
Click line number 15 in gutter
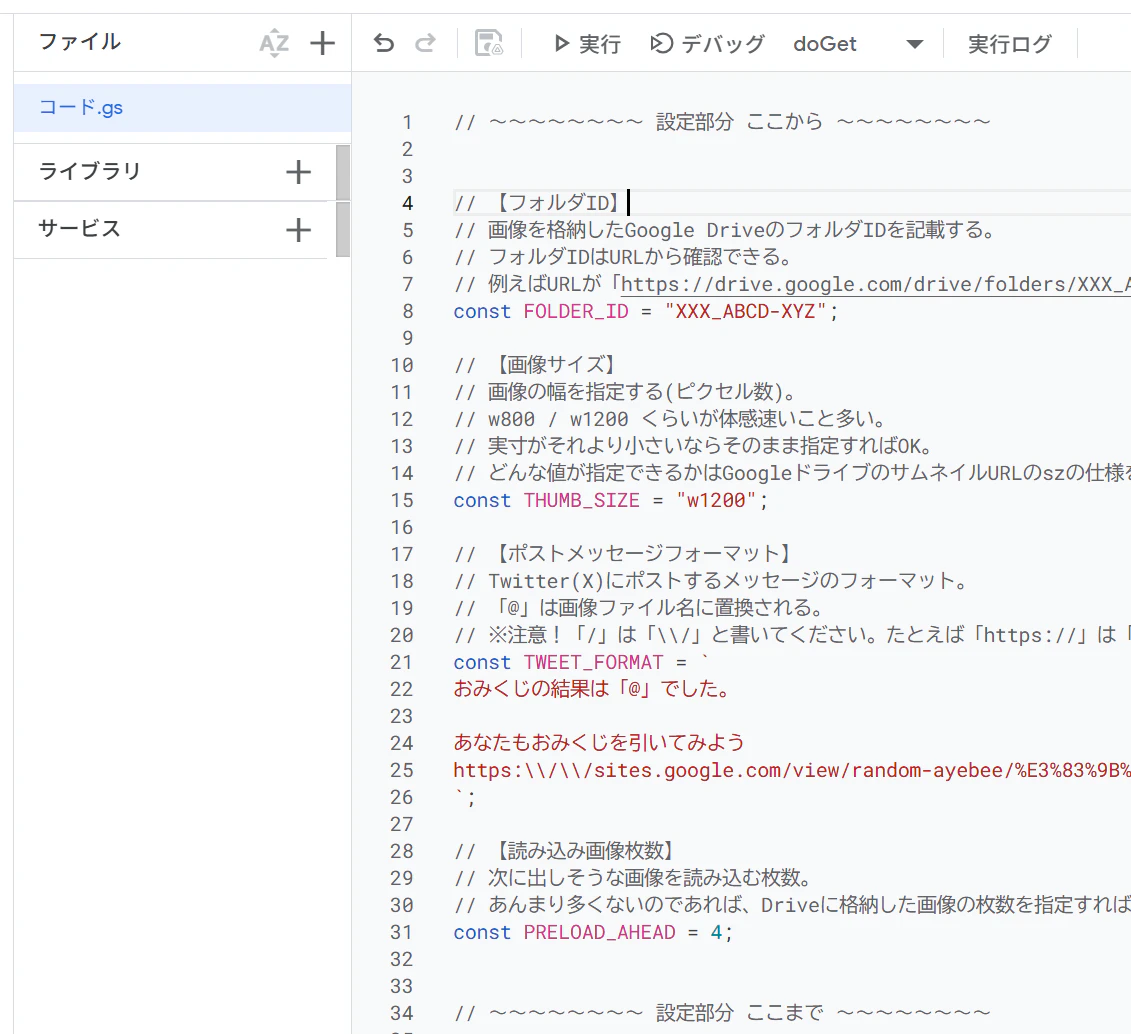point(402,500)
